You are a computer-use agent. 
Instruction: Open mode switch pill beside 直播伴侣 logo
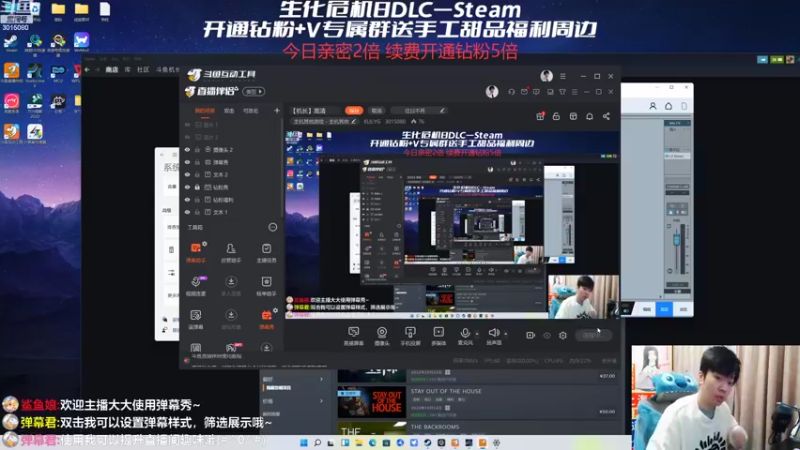(254, 92)
